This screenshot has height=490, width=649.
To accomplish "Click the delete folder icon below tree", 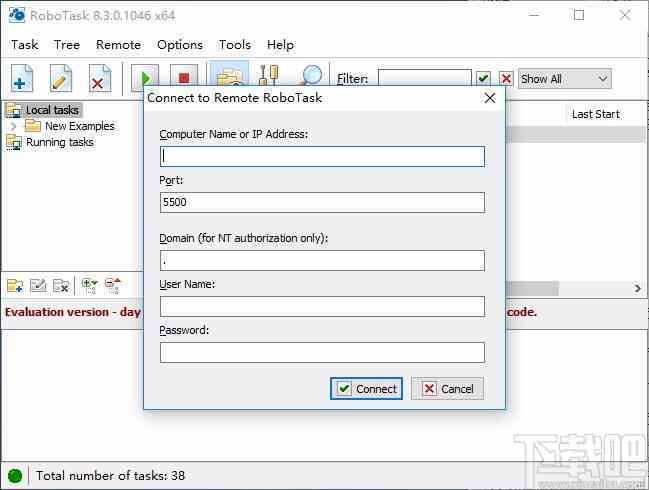I will pos(61,286).
